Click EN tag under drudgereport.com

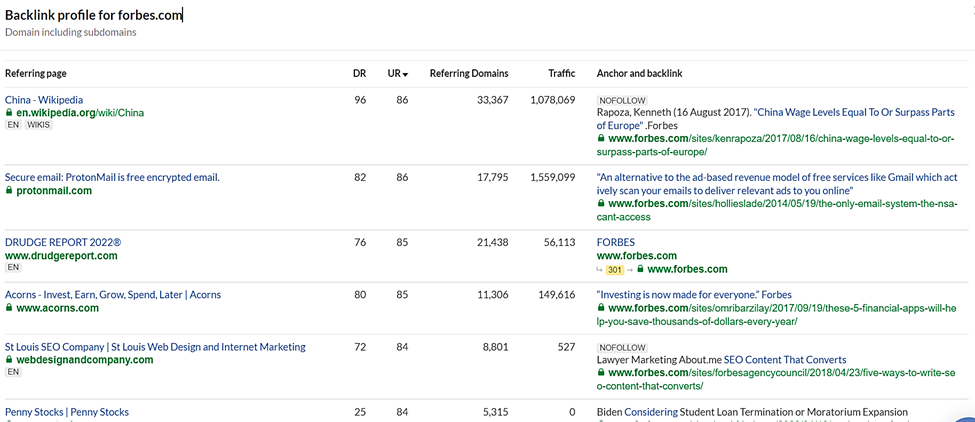pos(13,267)
